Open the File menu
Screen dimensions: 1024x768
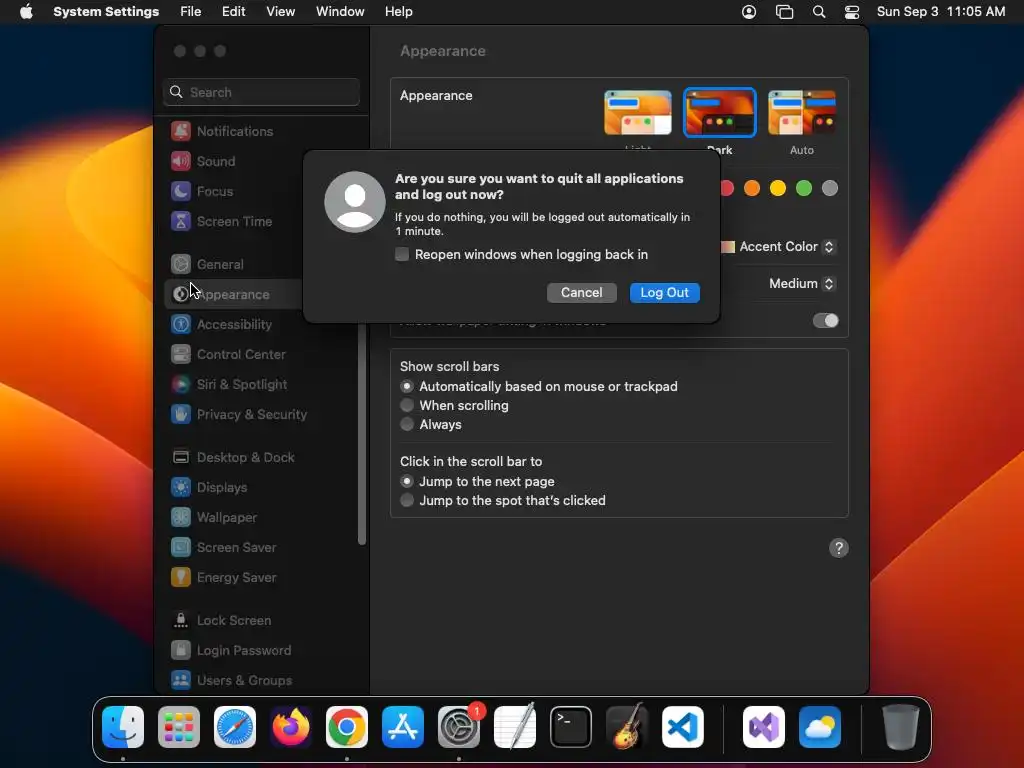pos(191,12)
